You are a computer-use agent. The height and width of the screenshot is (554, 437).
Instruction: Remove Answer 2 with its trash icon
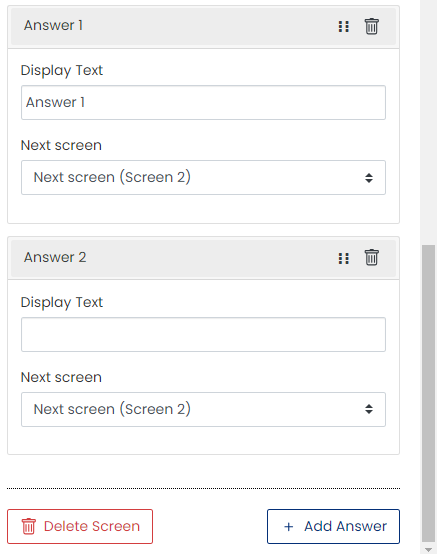point(371,257)
